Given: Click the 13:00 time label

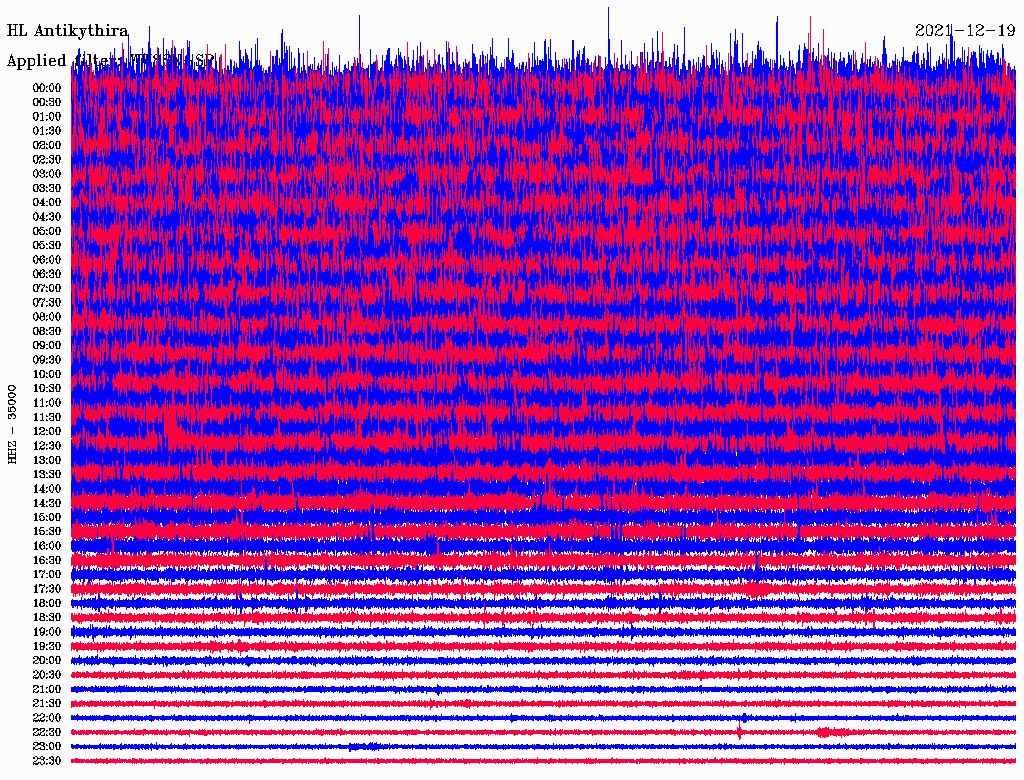Looking at the screenshot, I should click(47, 461).
